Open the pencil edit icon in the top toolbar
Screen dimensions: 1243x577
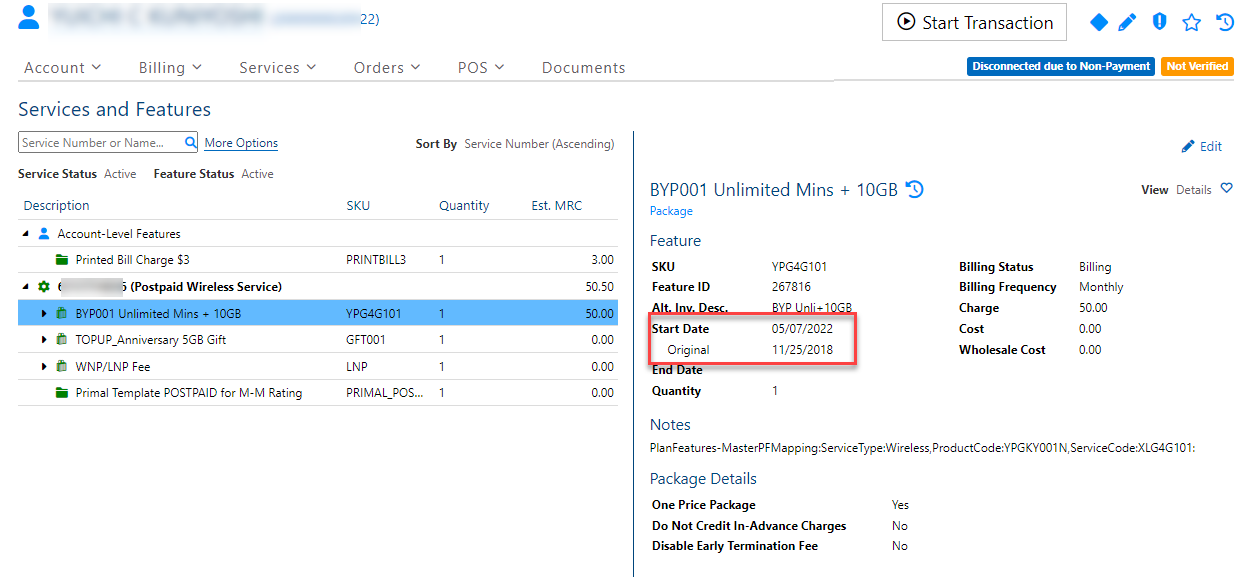1127,20
